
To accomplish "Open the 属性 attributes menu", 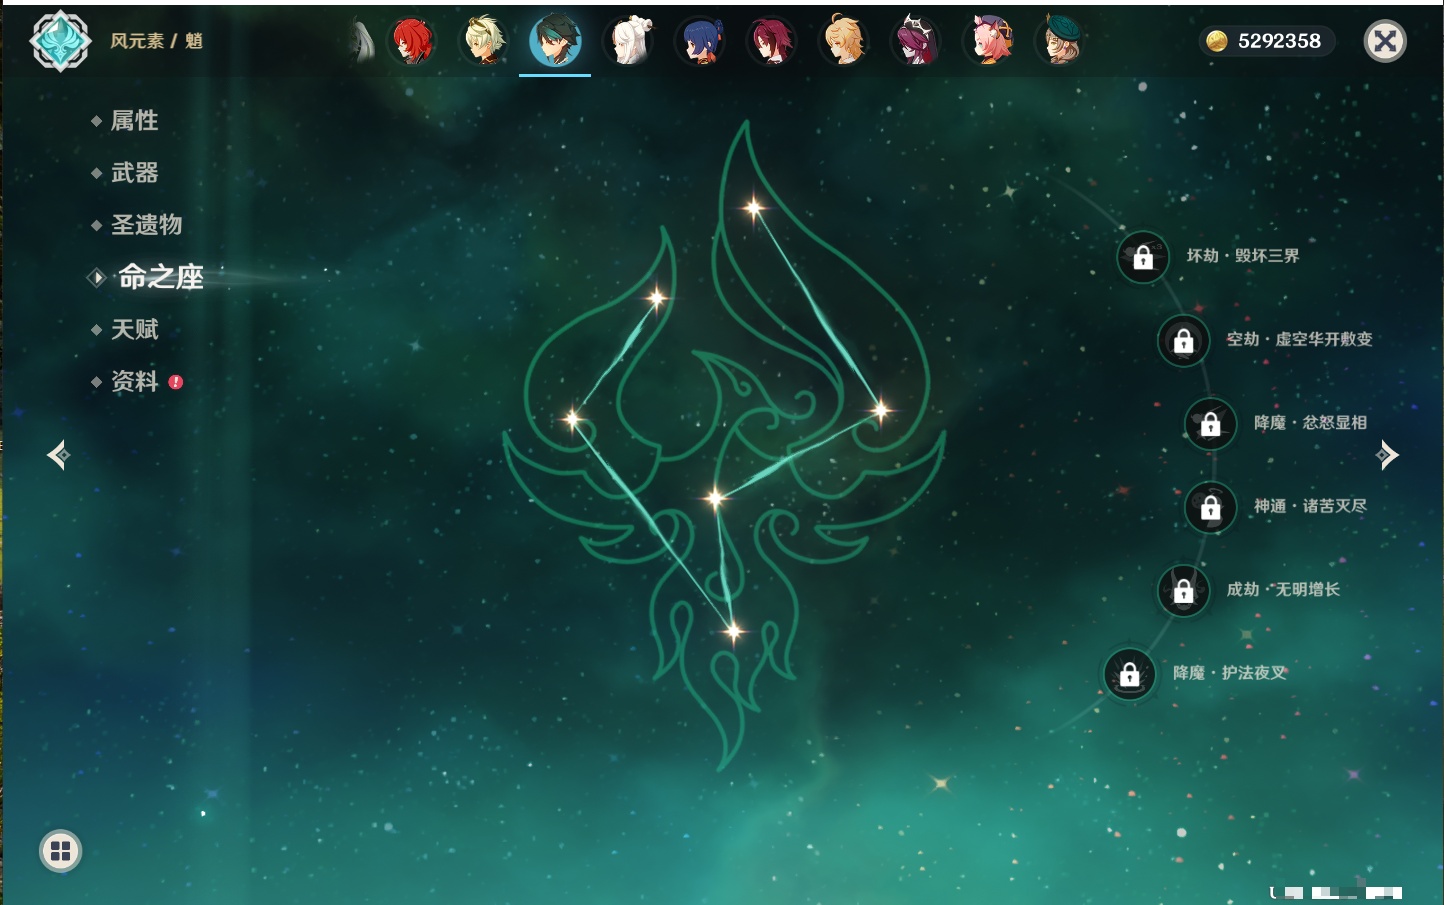I will pyautogui.click(x=134, y=121).
